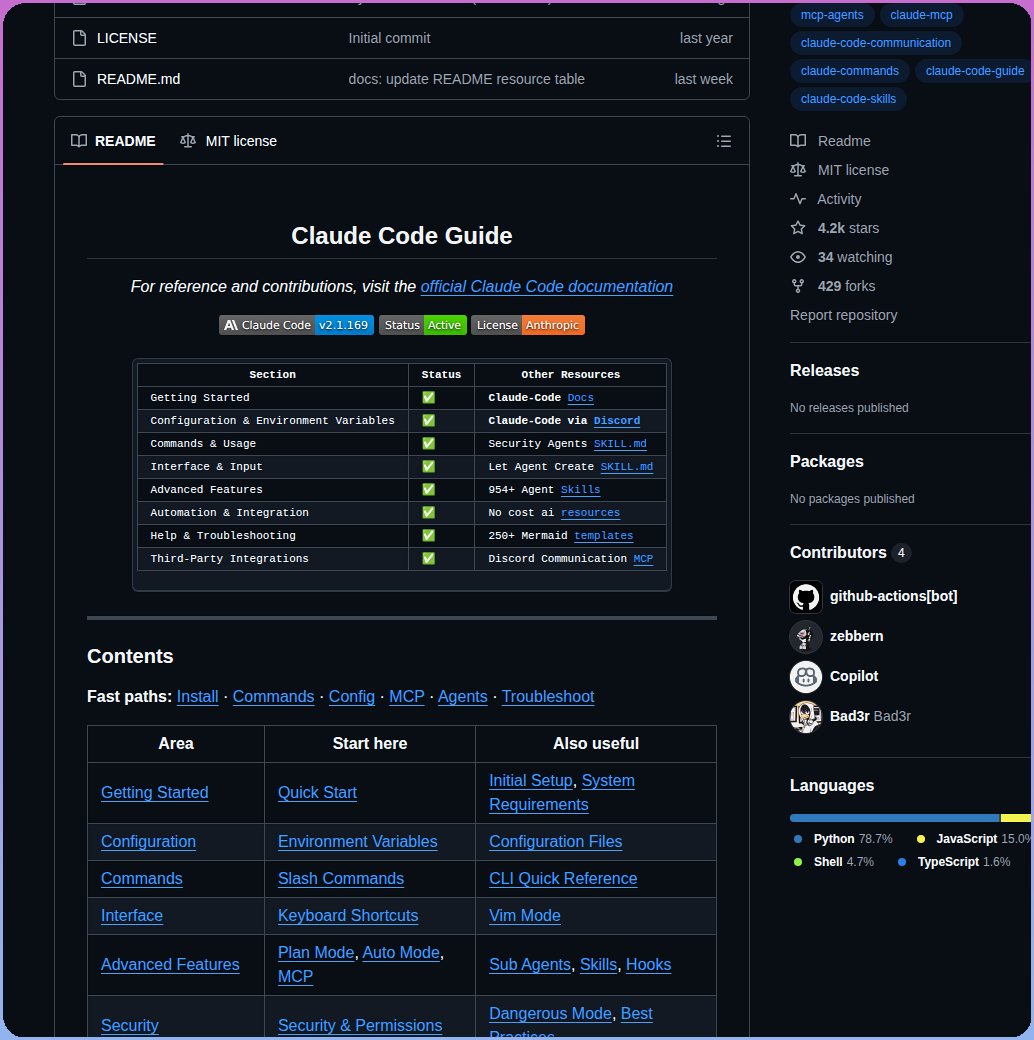Viewport: 1034px width, 1040px height.
Task: Select the claude-mcp topic tag
Action: [921, 15]
